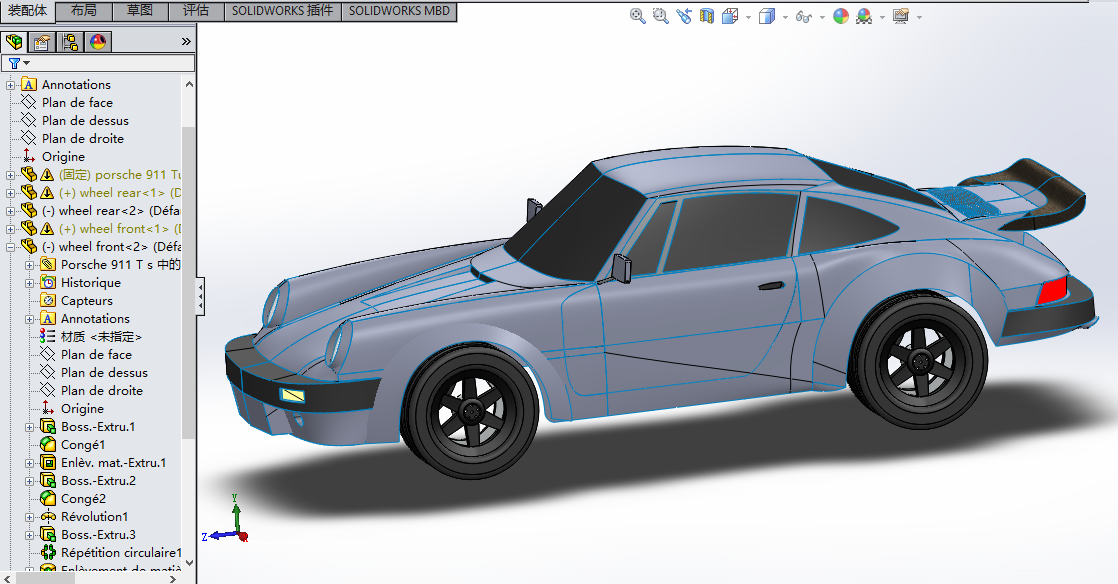The width and height of the screenshot is (1118, 584).
Task: Expand the wheel rear<2> node
Action: click(x=10, y=211)
